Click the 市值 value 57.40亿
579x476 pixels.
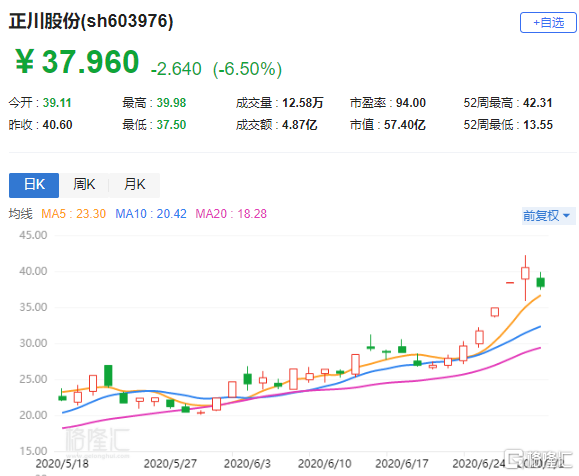[404, 125]
